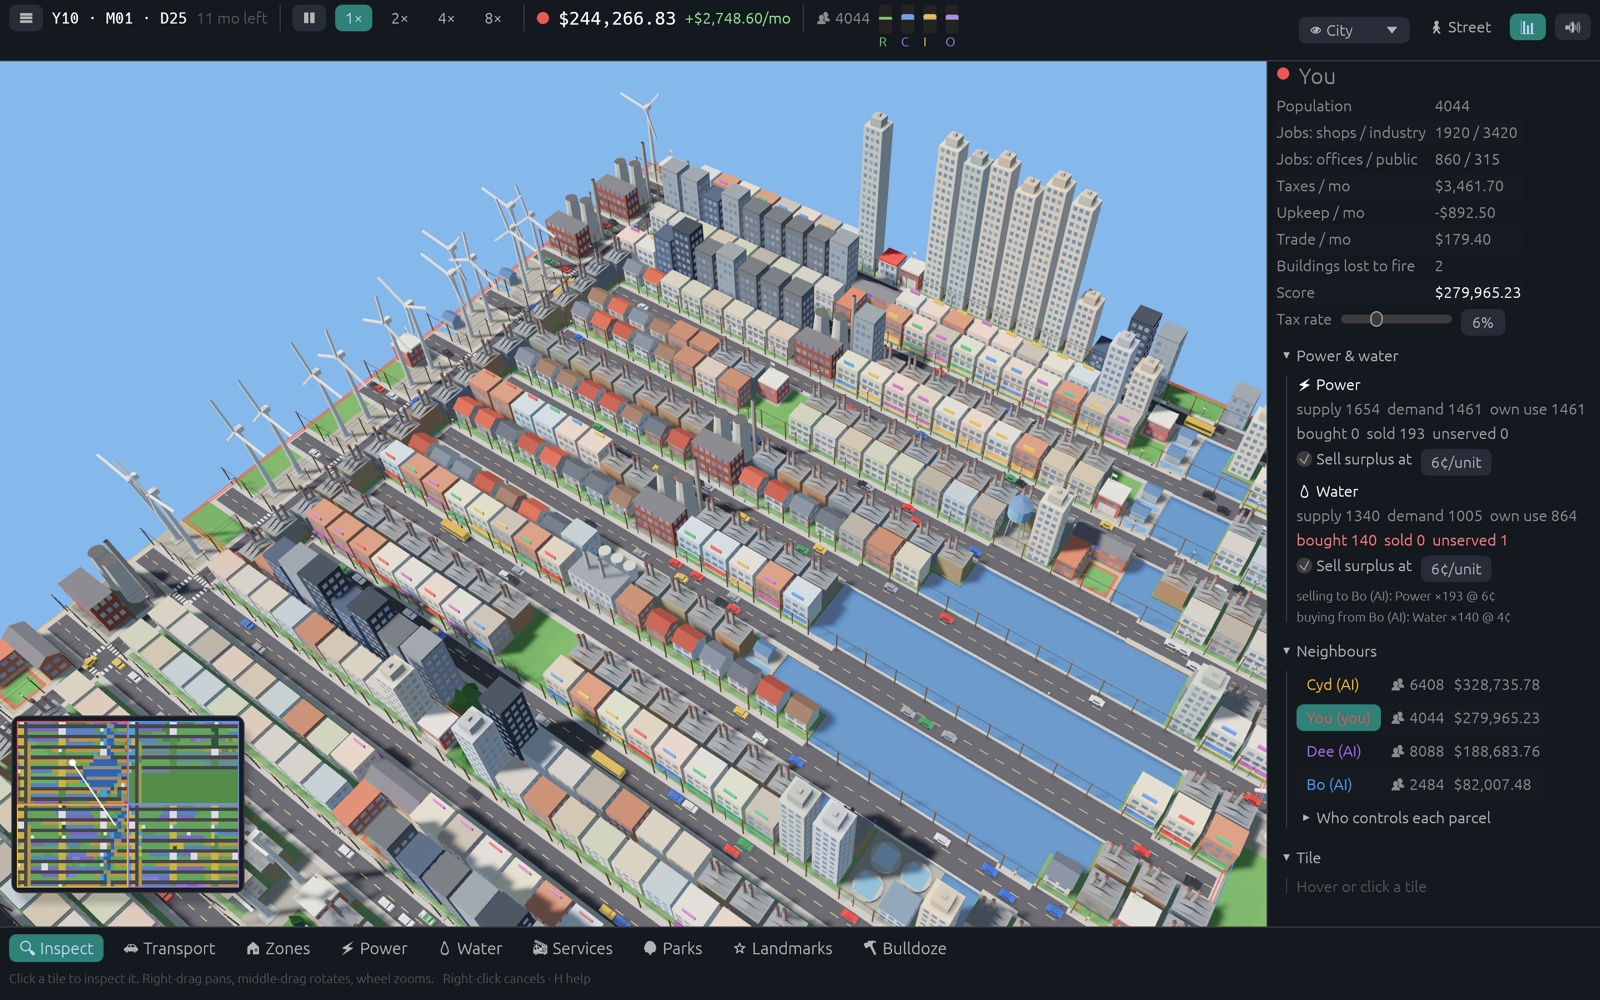1600x1000 pixels.
Task: Open the Services build menu
Action: (x=573, y=948)
